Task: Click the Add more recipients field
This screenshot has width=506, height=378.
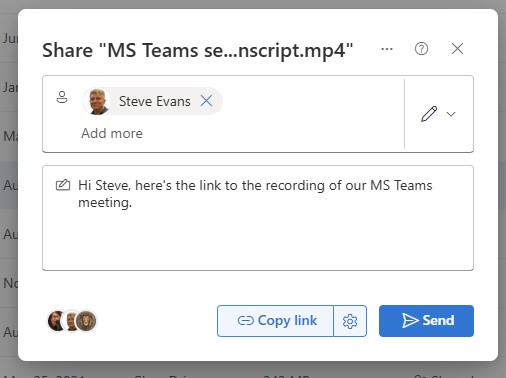Action: (112, 133)
